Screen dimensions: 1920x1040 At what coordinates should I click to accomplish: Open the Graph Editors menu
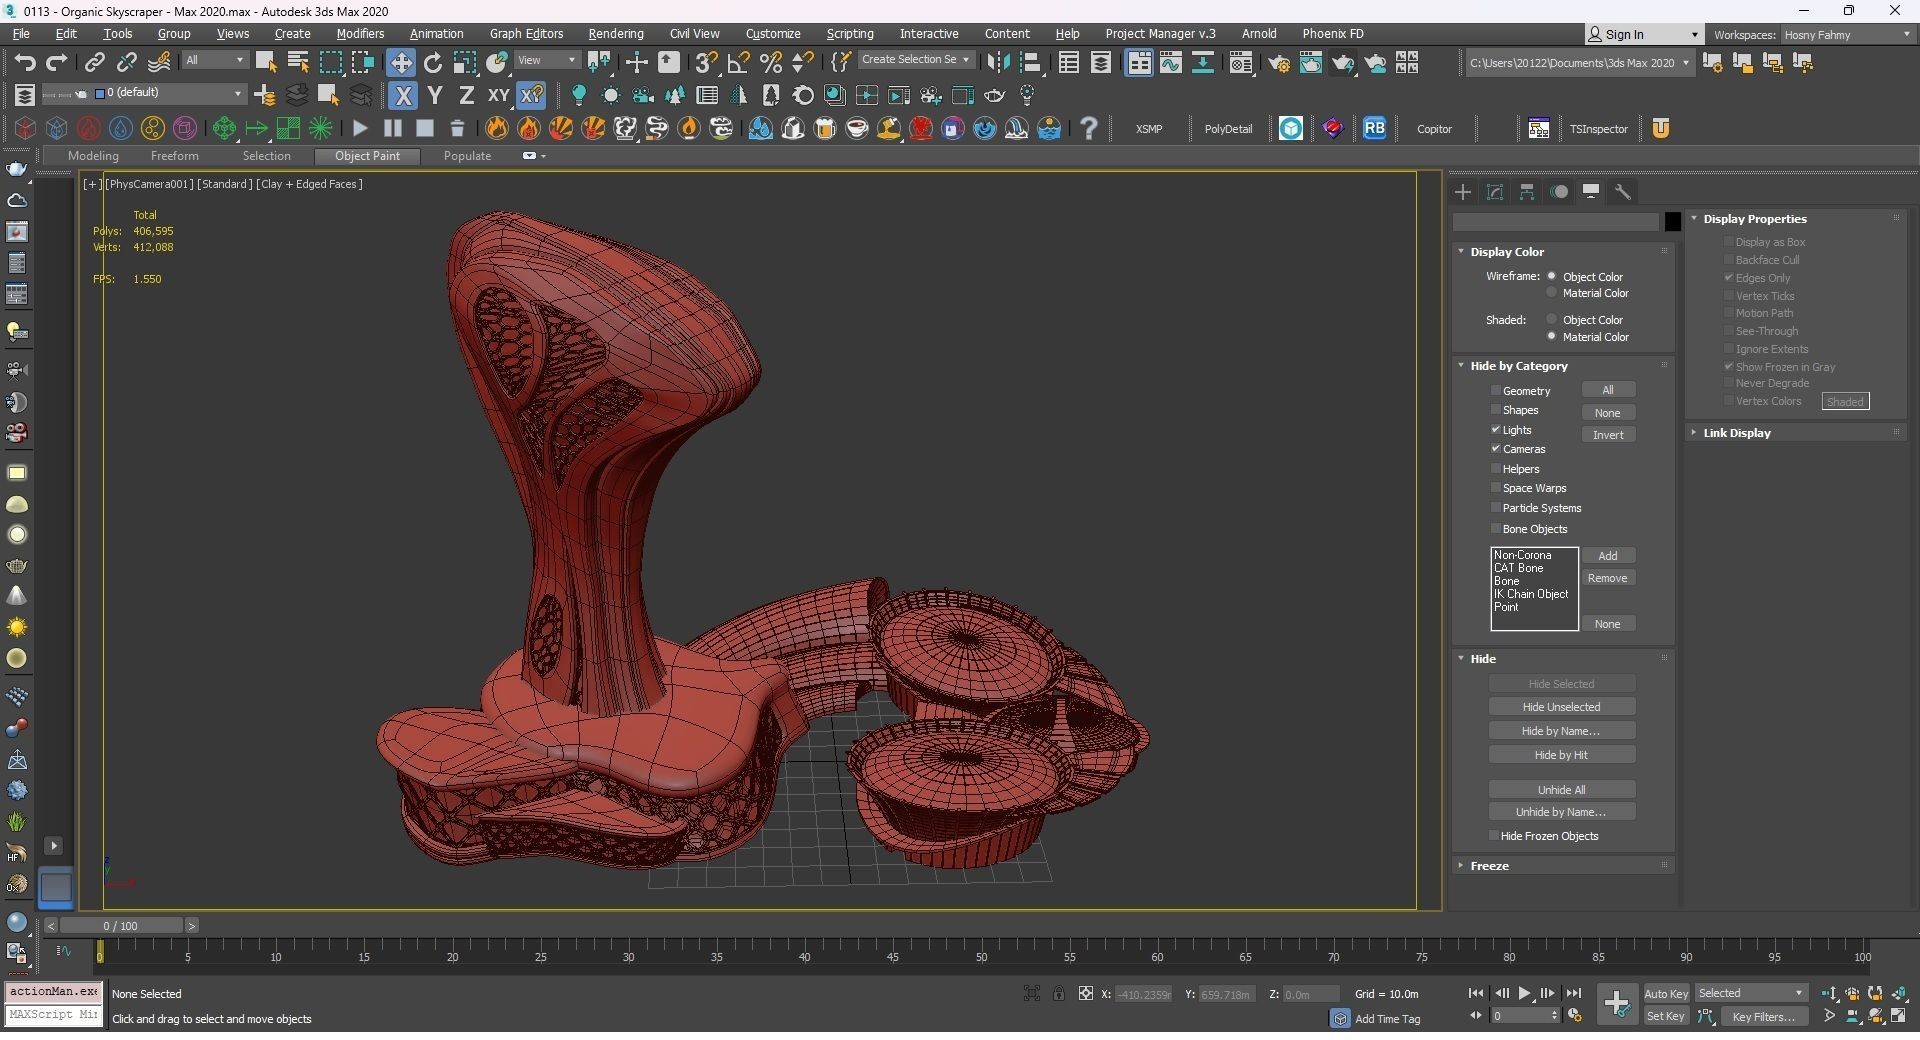[526, 34]
